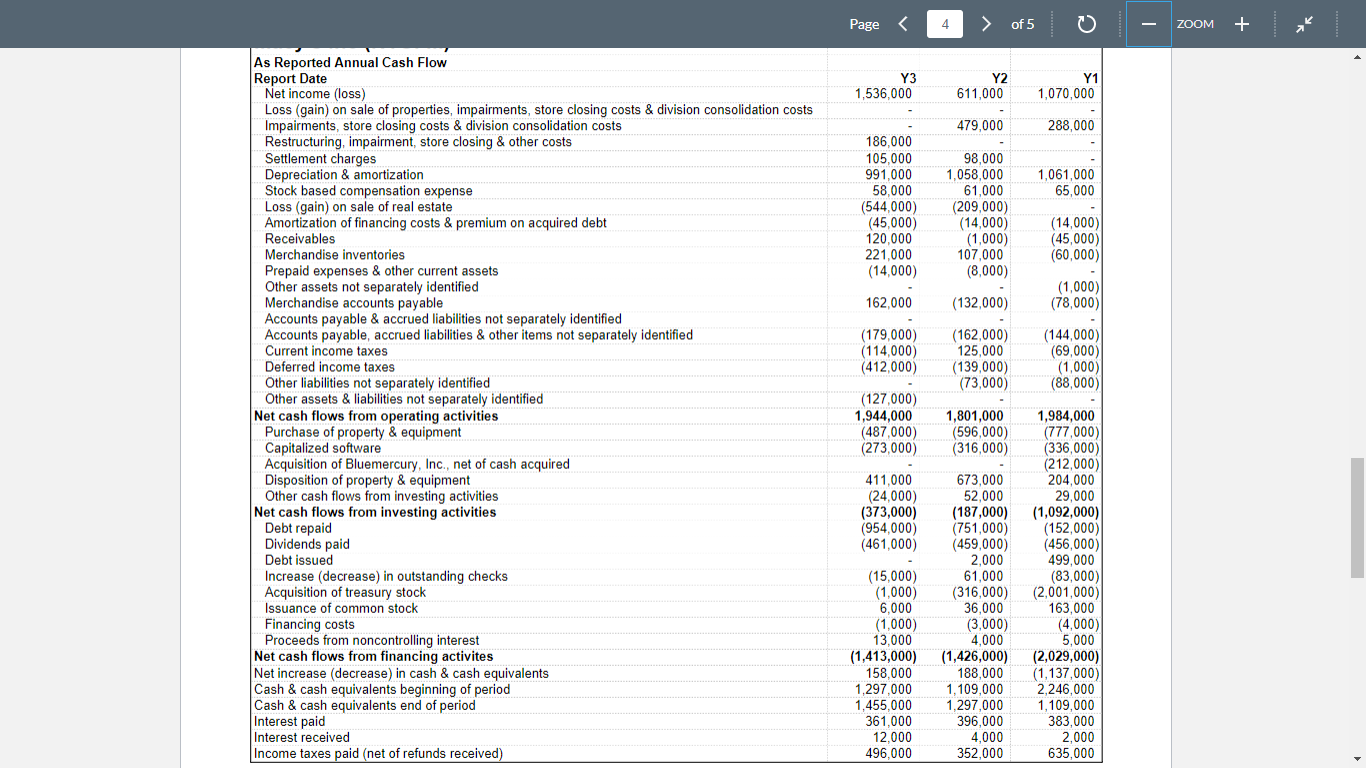The width and height of the screenshot is (1366, 768).
Task: Toggle the fullscreen collapse arrows icon
Action: [1306, 24]
